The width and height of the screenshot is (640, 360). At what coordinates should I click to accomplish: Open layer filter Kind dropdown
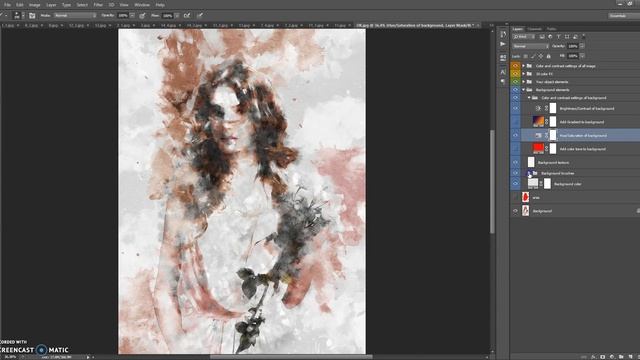pos(524,37)
